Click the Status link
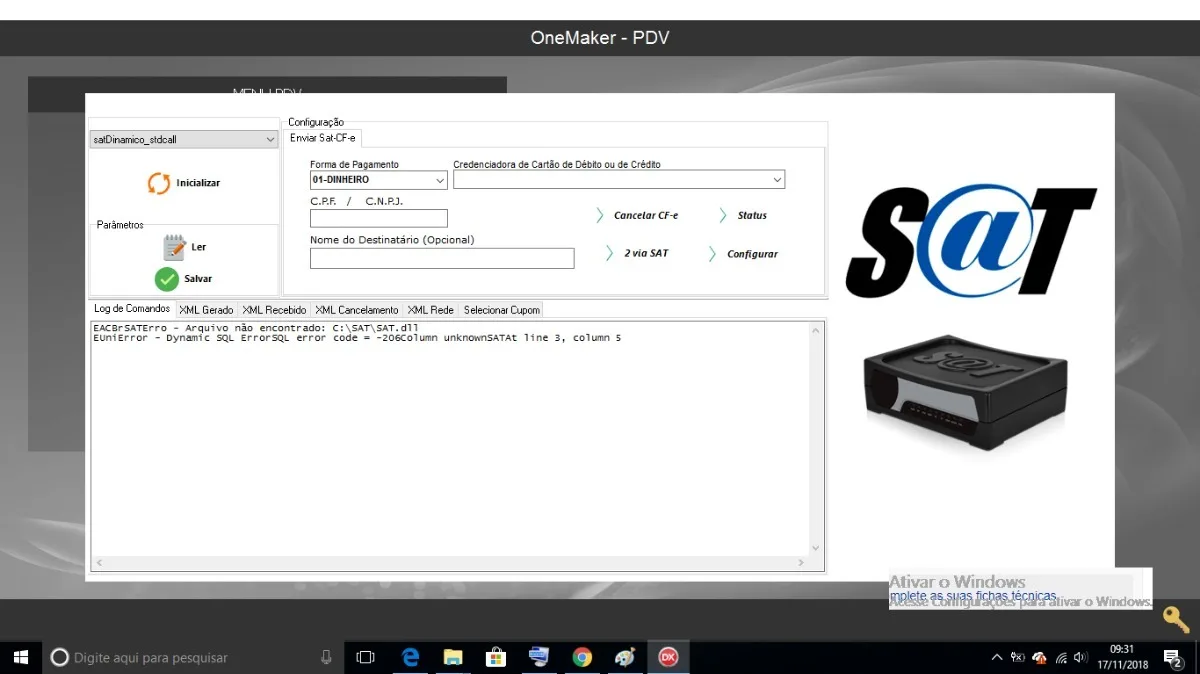The image size is (1200, 674). click(752, 215)
